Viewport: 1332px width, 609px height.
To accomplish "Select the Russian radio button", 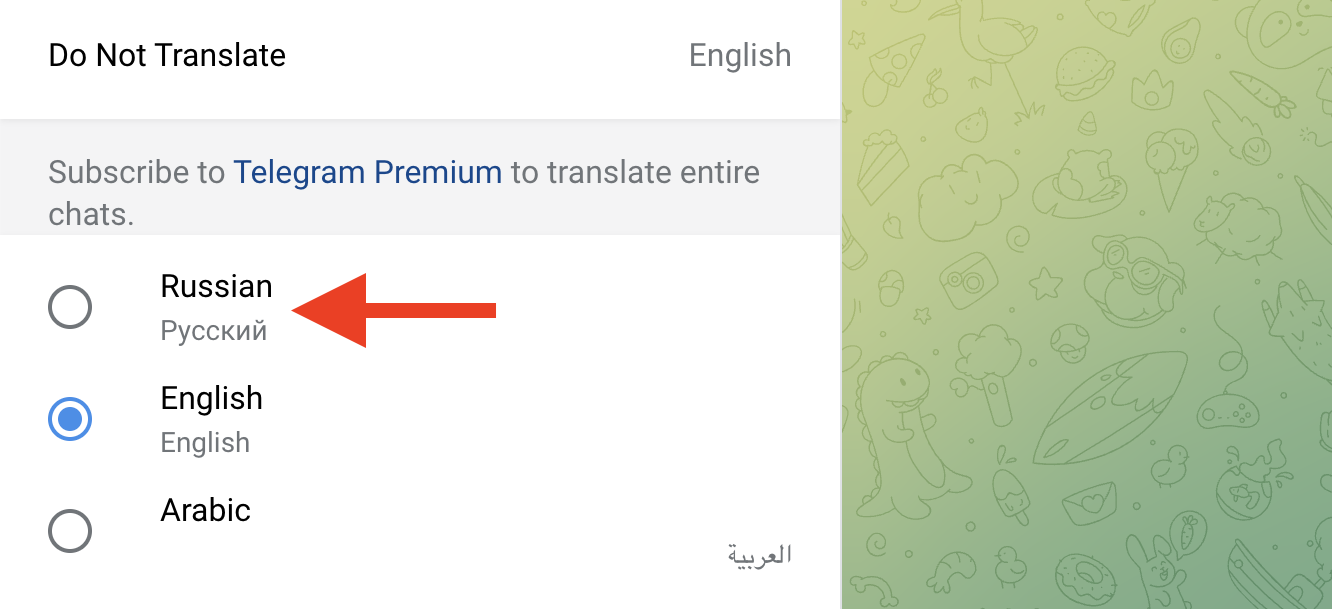I will [70, 307].
